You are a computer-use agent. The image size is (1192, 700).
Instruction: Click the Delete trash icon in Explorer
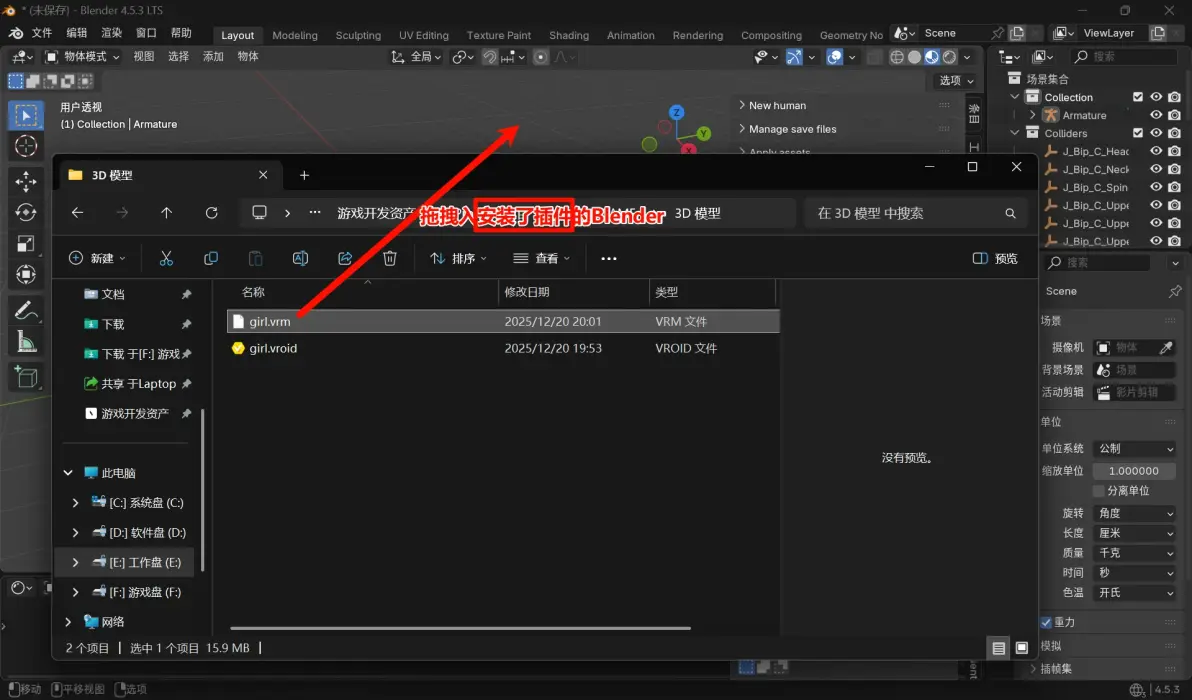click(x=390, y=258)
